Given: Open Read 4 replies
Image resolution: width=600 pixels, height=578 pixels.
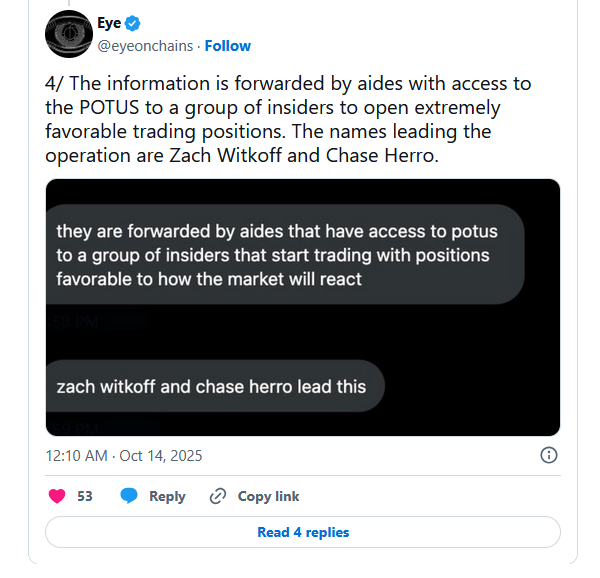Looking at the screenshot, I should pyautogui.click(x=303, y=532).
